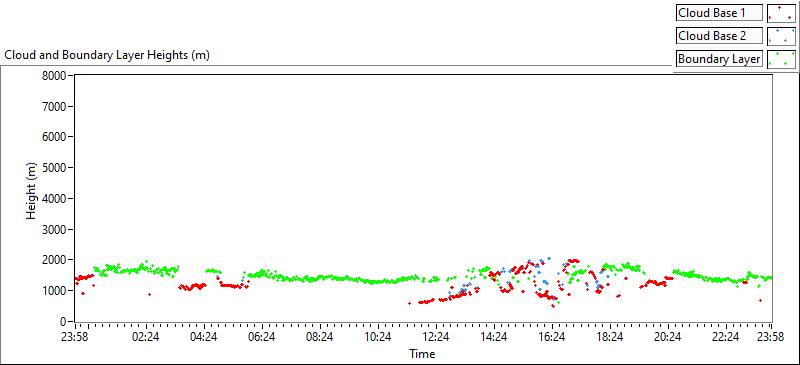Click the first 23:58 time axis label
This screenshot has height=365, width=800.
76,337
